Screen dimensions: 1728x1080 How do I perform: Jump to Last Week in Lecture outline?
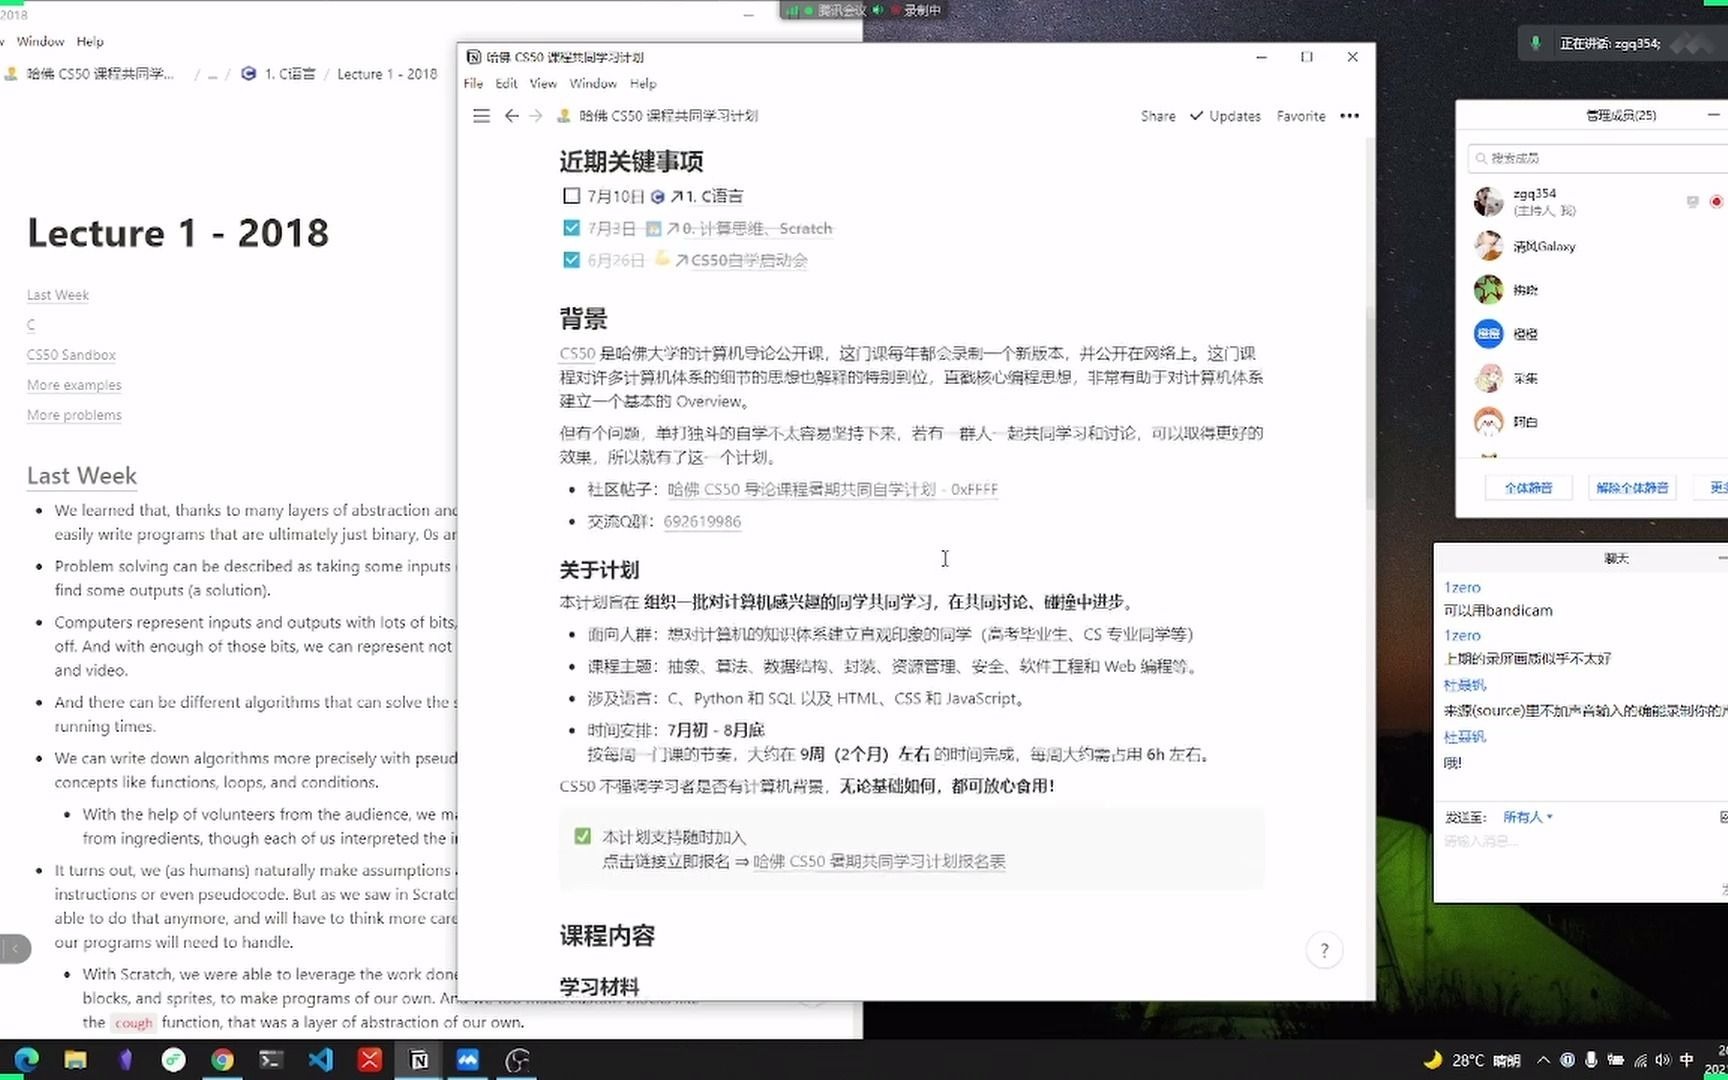point(58,295)
